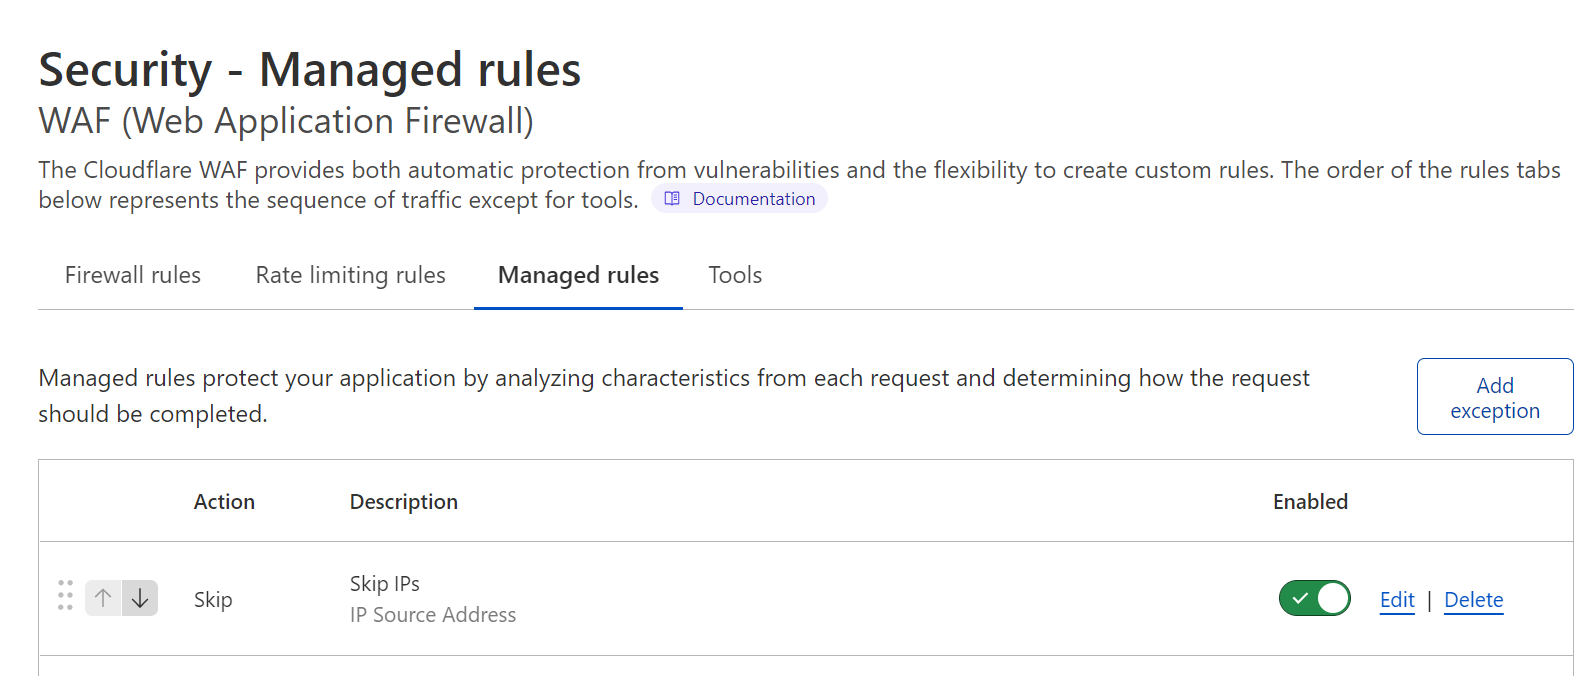The image size is (1594, 676).
Task: Click the Security - Managed rules page title
Action: (309, 69)
